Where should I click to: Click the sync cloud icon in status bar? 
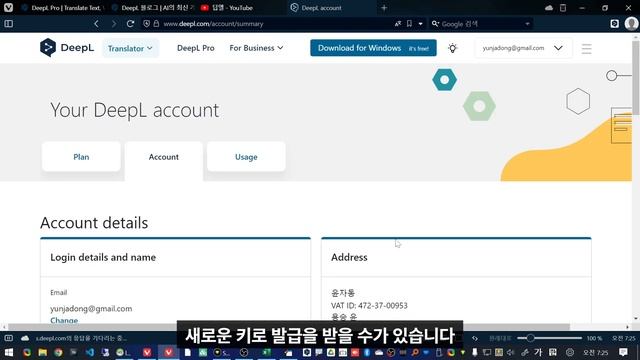coord(25,338)
